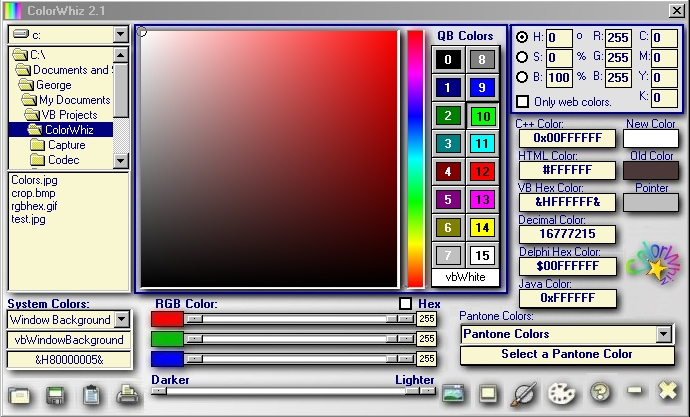Open the painter's palette icon
The height and width of the screenshot is (417, 690).
[563, 393]
